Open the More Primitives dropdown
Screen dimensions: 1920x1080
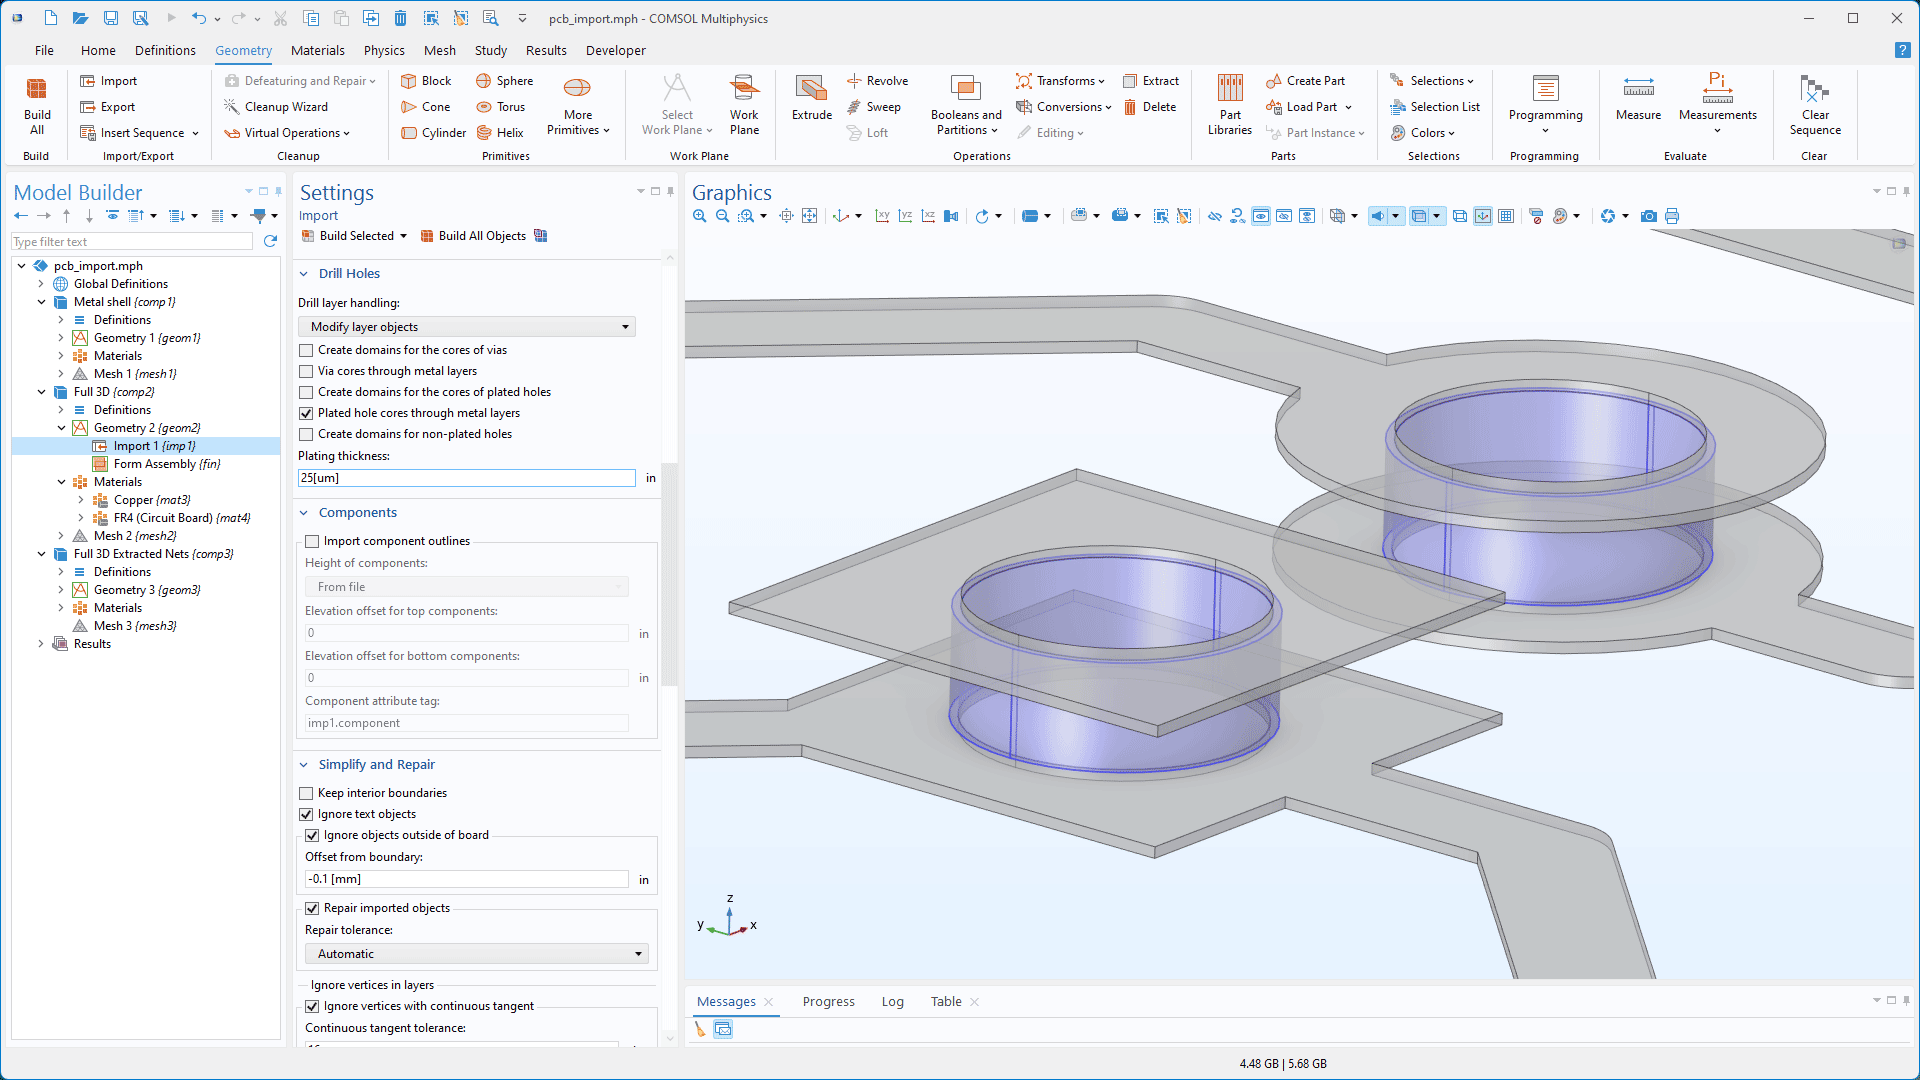[578, 105]
